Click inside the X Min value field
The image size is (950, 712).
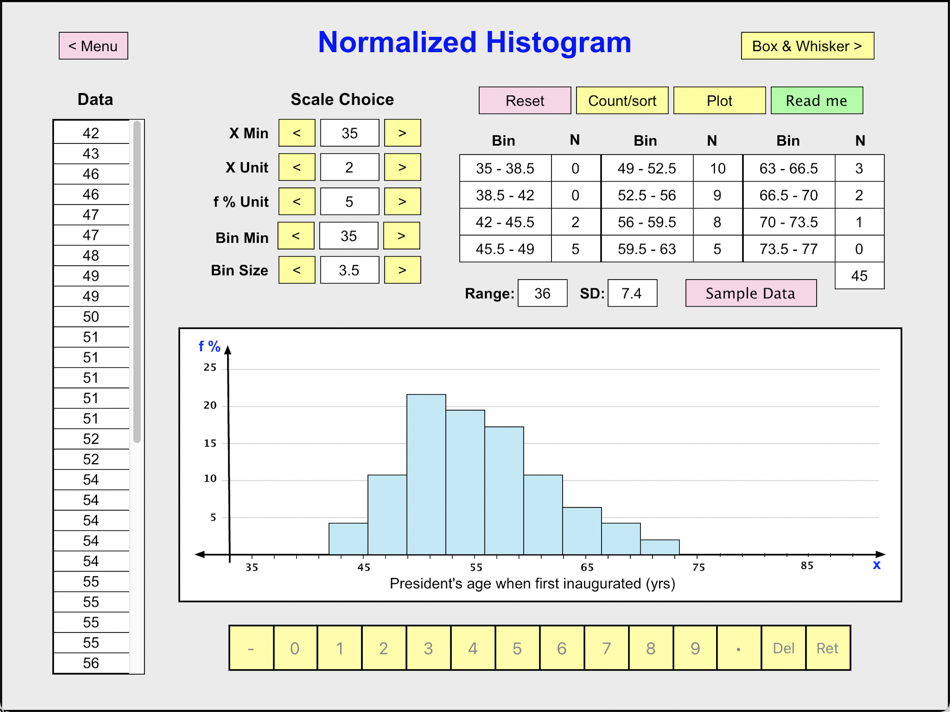tap(350, 132)
